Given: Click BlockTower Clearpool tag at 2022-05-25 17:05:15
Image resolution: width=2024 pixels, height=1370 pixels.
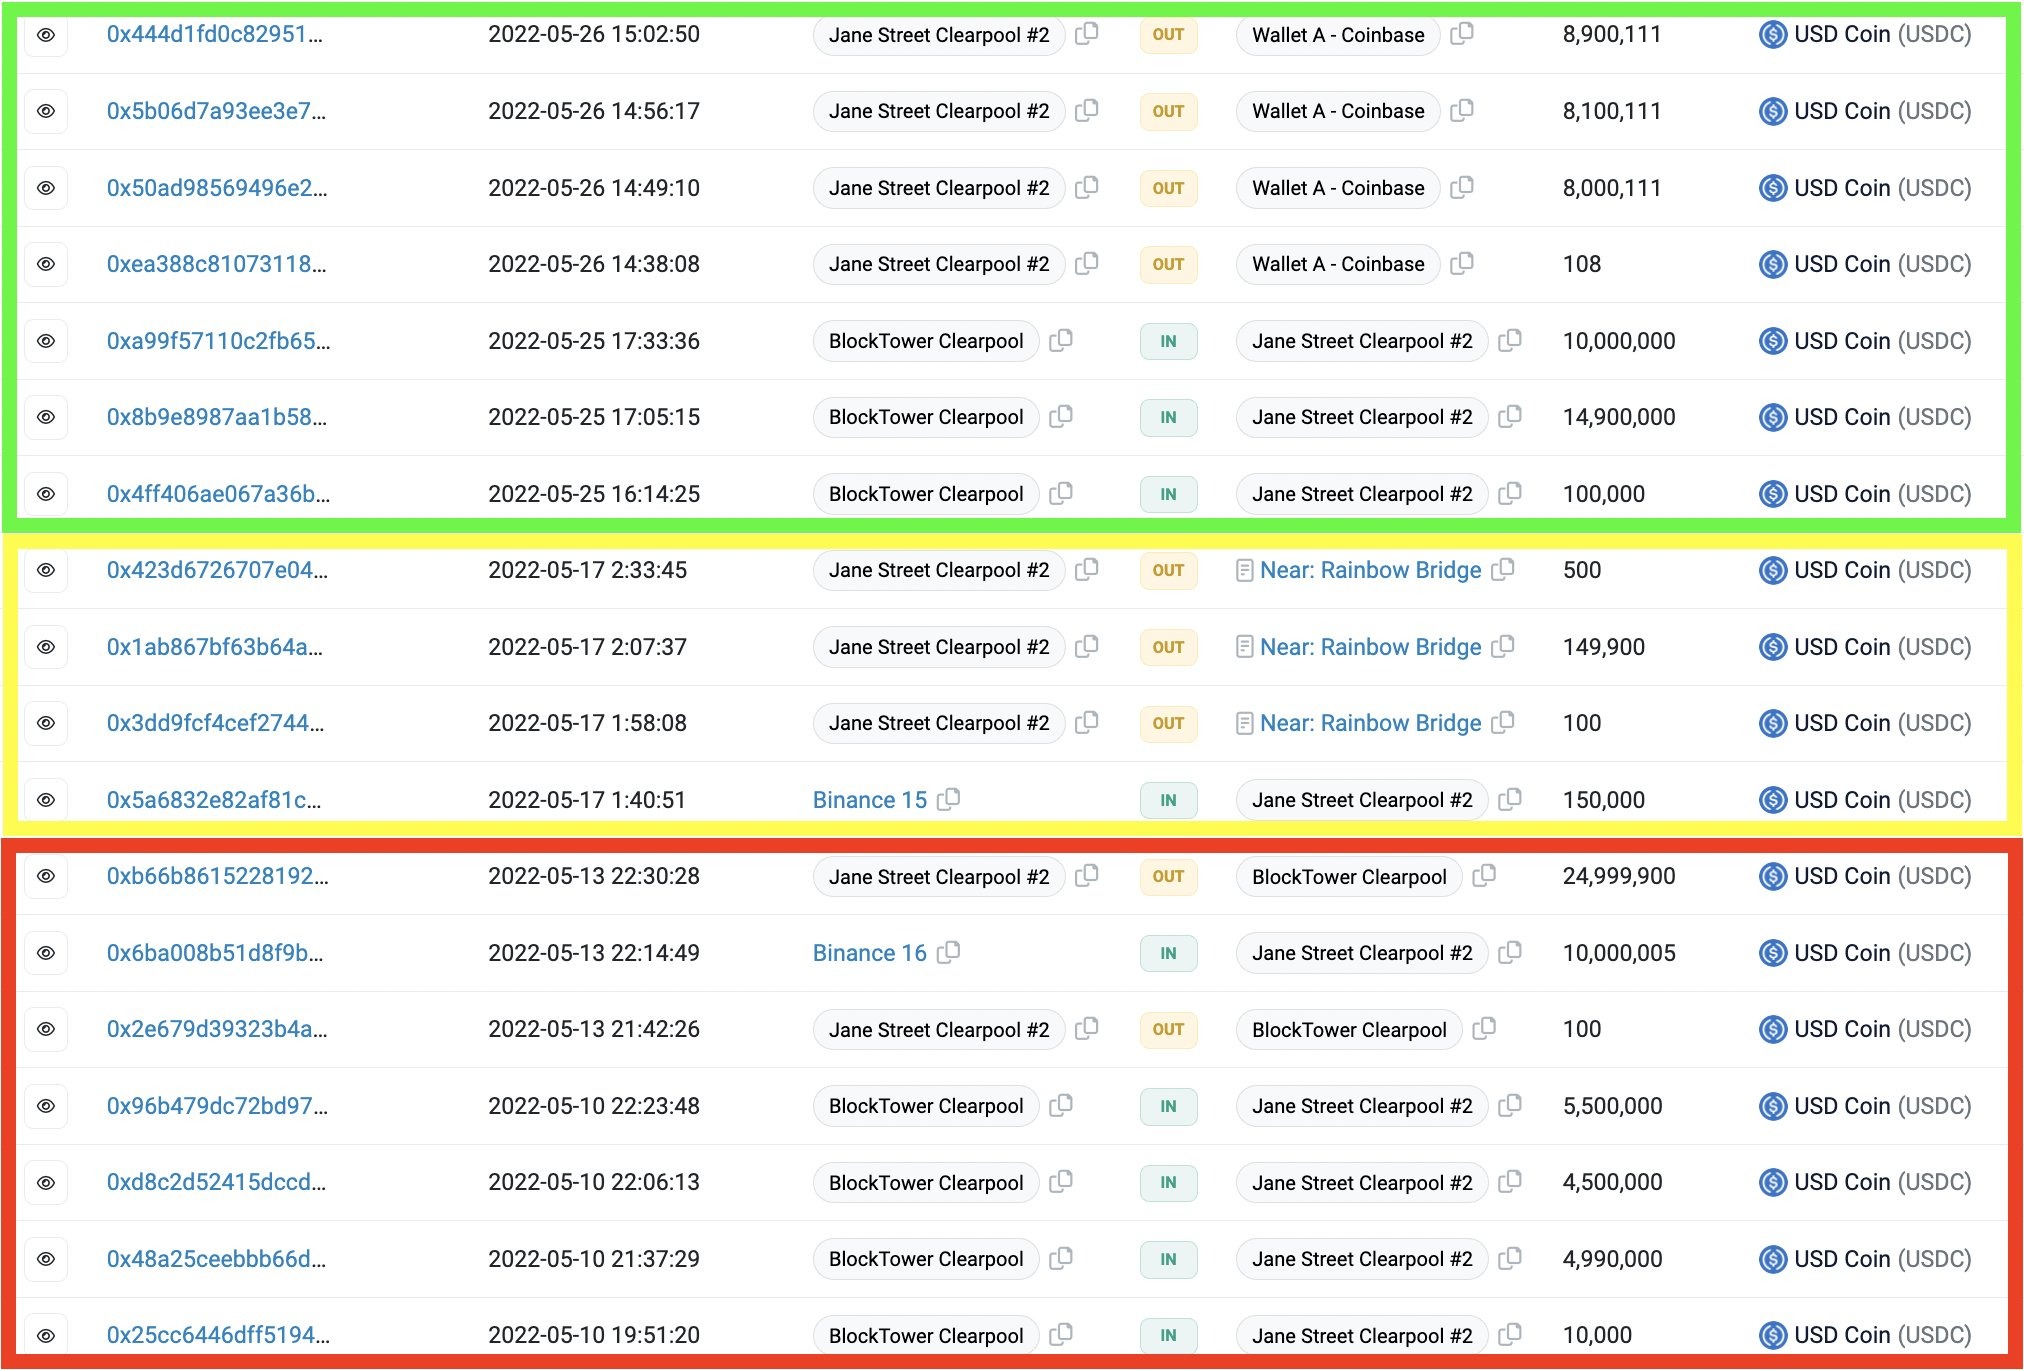Looking at the screenshot, I should [926, 417].
